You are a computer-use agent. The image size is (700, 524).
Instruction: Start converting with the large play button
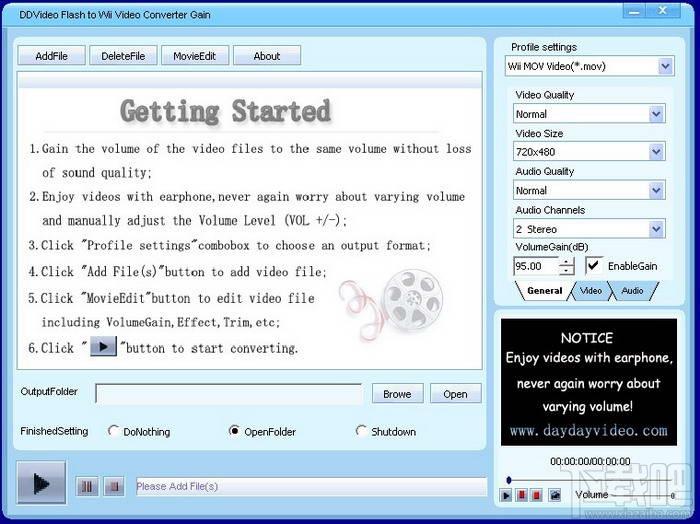pos(41,482)
